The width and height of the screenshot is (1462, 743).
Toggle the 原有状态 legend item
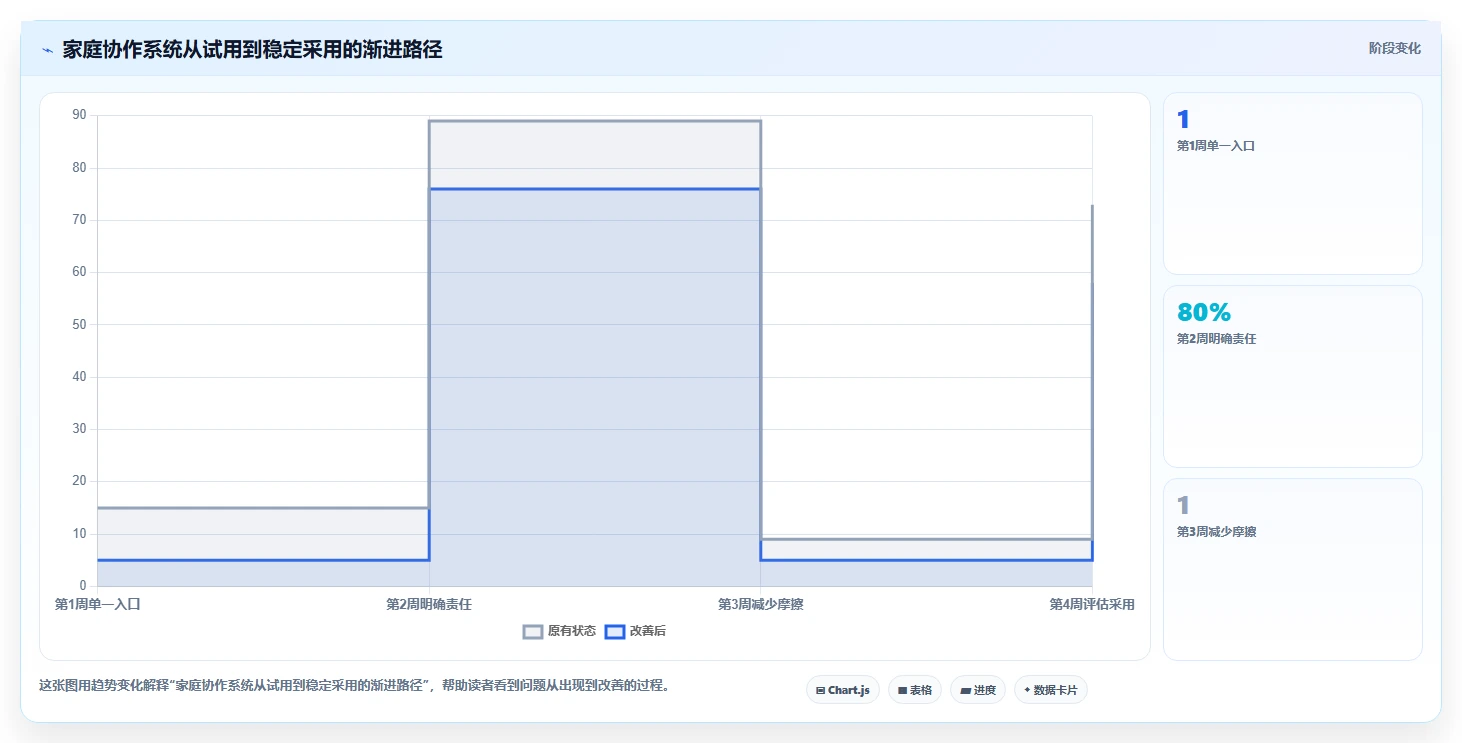point(560,631)
